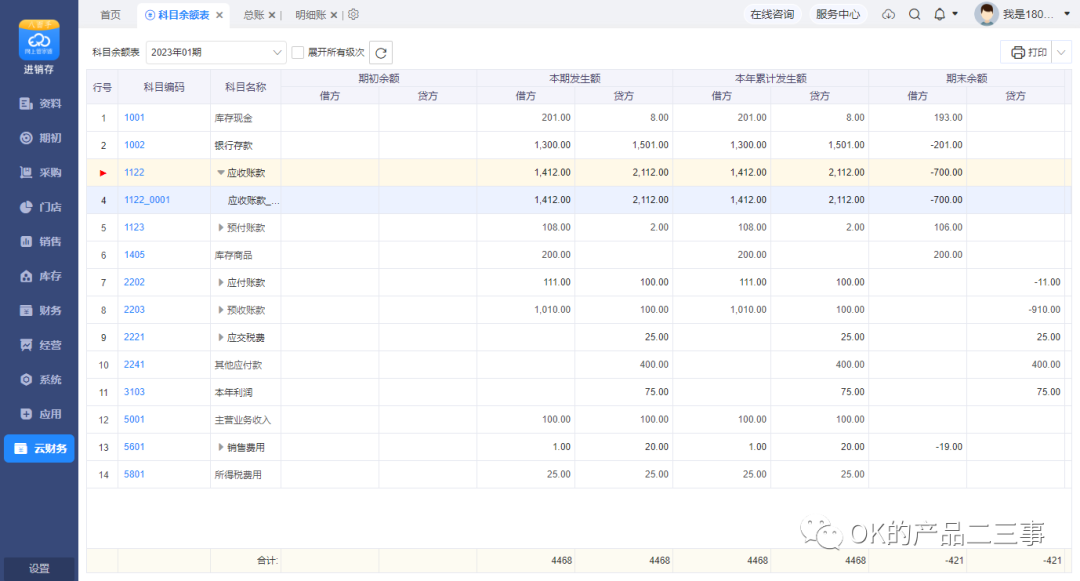Go to 库存 in sidebar

click(40, 276)
